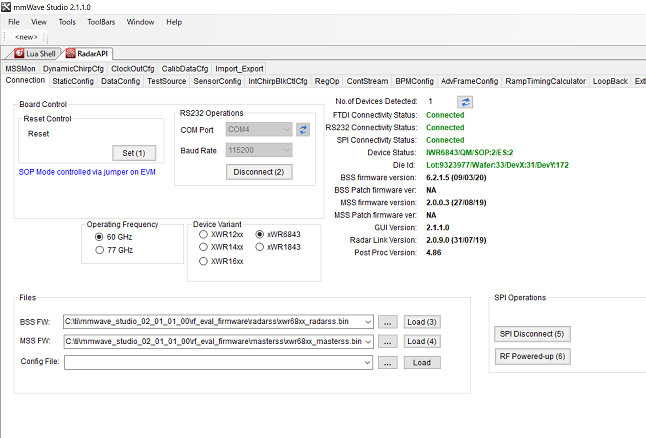Click the <new> toolbar item
This screenshot has width=646, height=438.
tap(26, 37)
